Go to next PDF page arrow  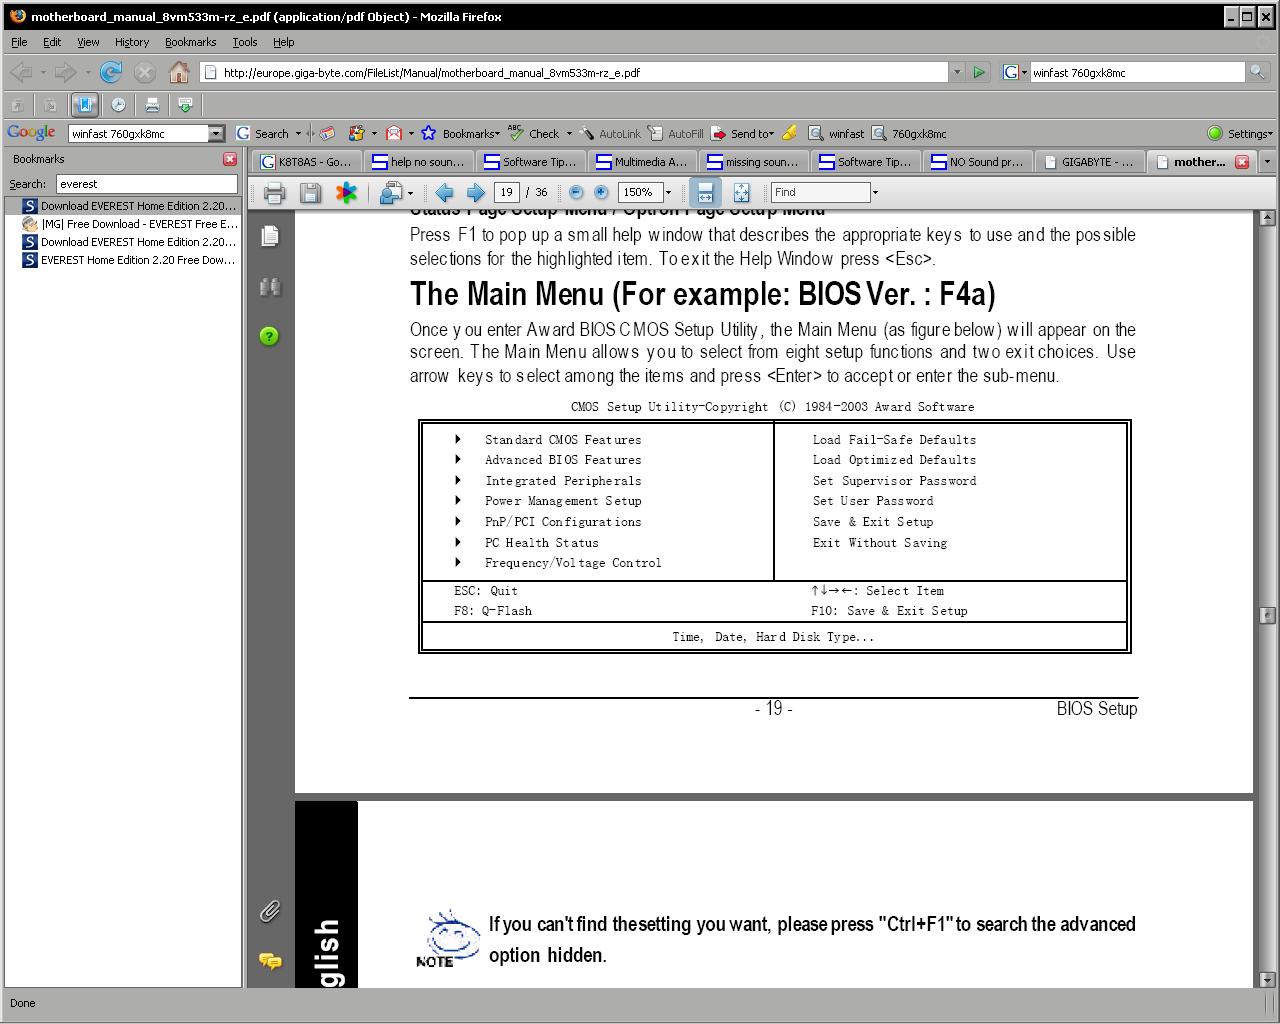[x=476, y=193]
